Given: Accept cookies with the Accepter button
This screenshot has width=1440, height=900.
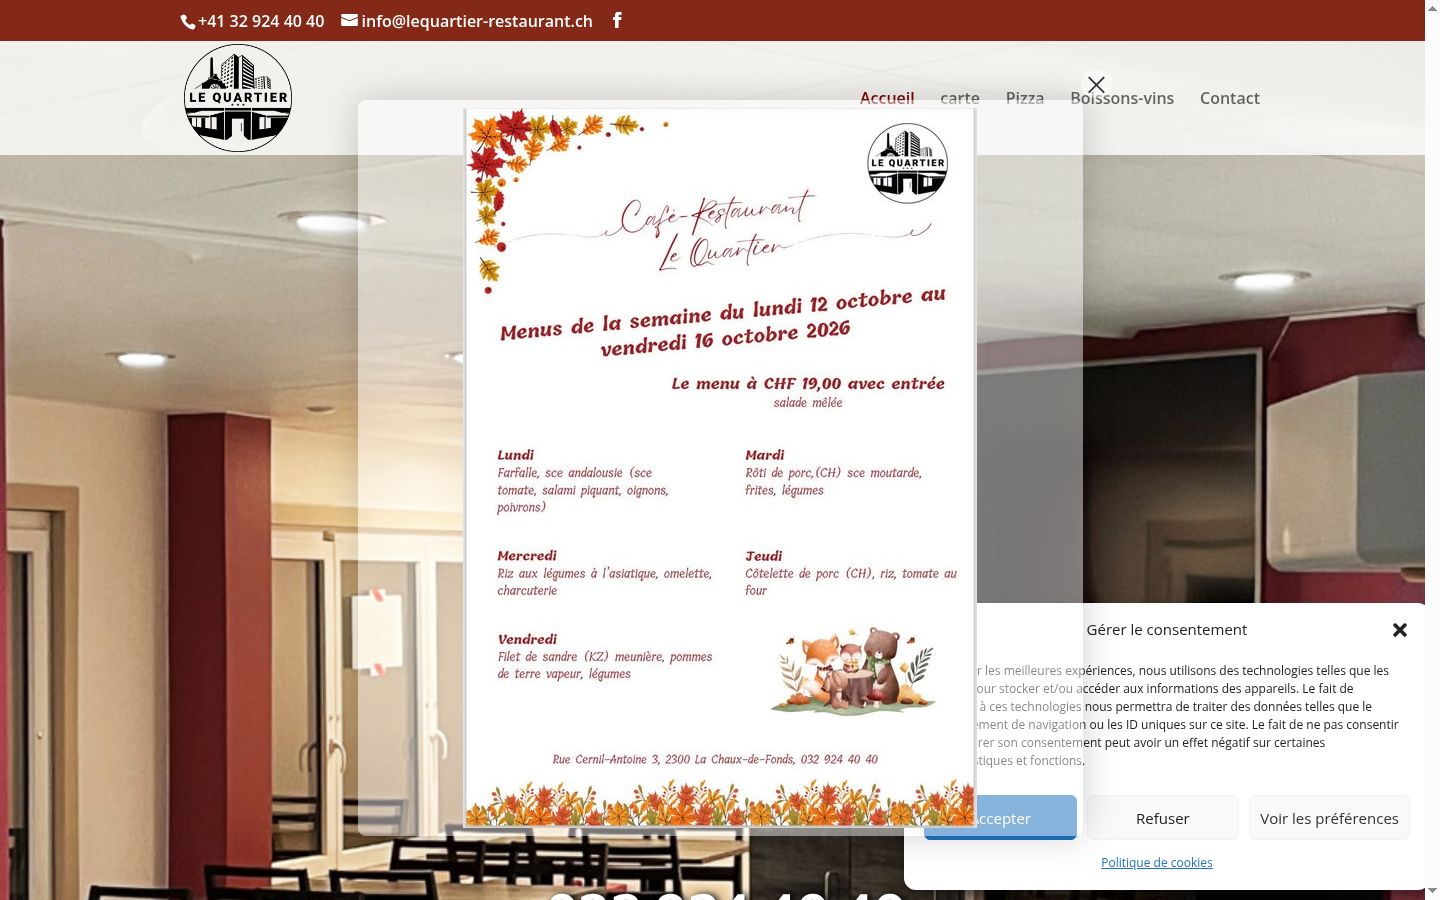Looking at the screenshot, I should [1001, 818].
